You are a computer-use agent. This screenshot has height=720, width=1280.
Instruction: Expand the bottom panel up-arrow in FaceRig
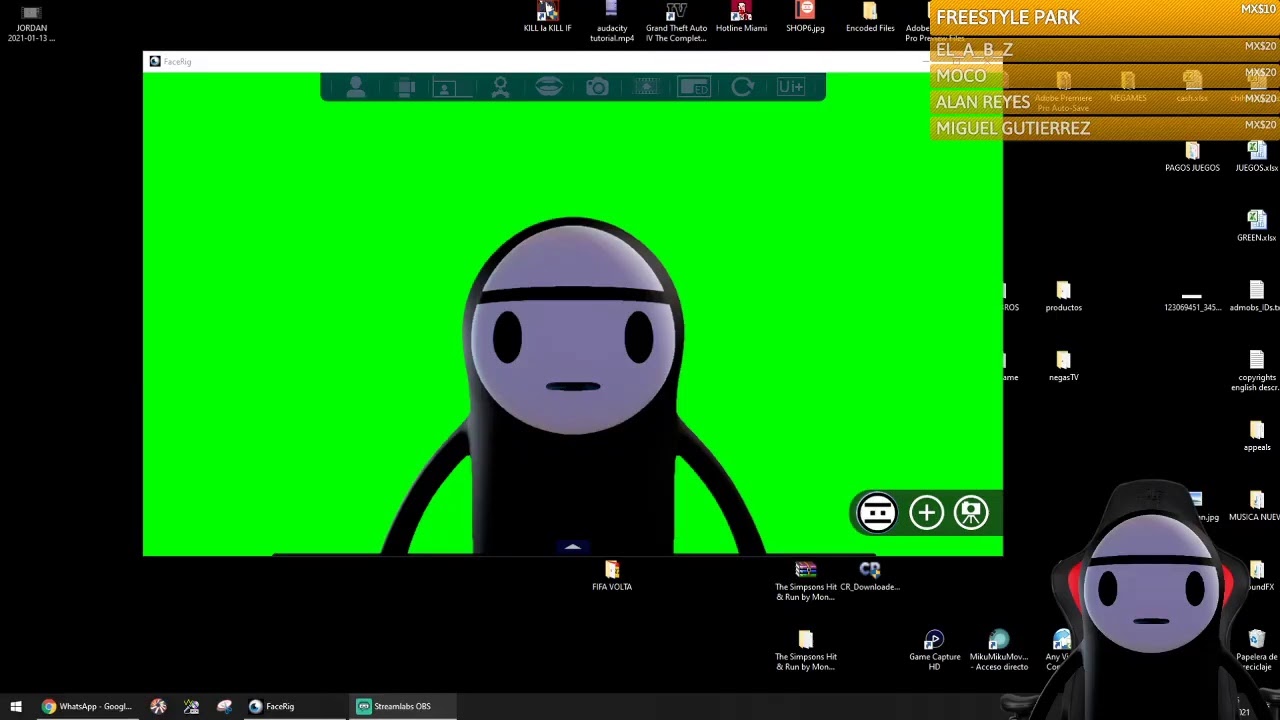pyautogui.click(x=573, y=547)
